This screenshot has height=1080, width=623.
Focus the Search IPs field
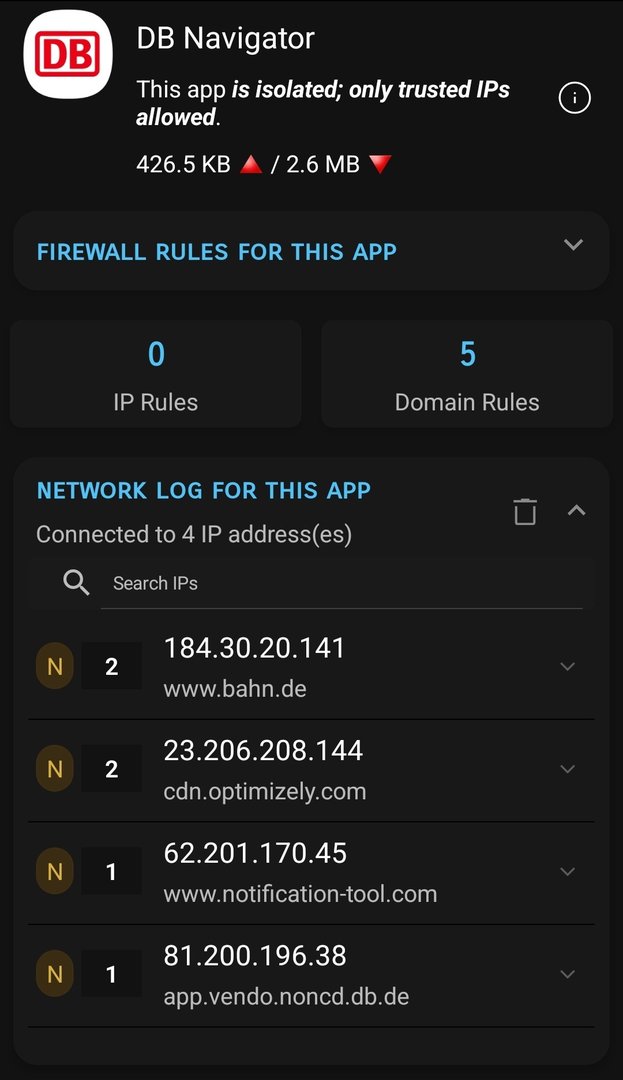340,584
